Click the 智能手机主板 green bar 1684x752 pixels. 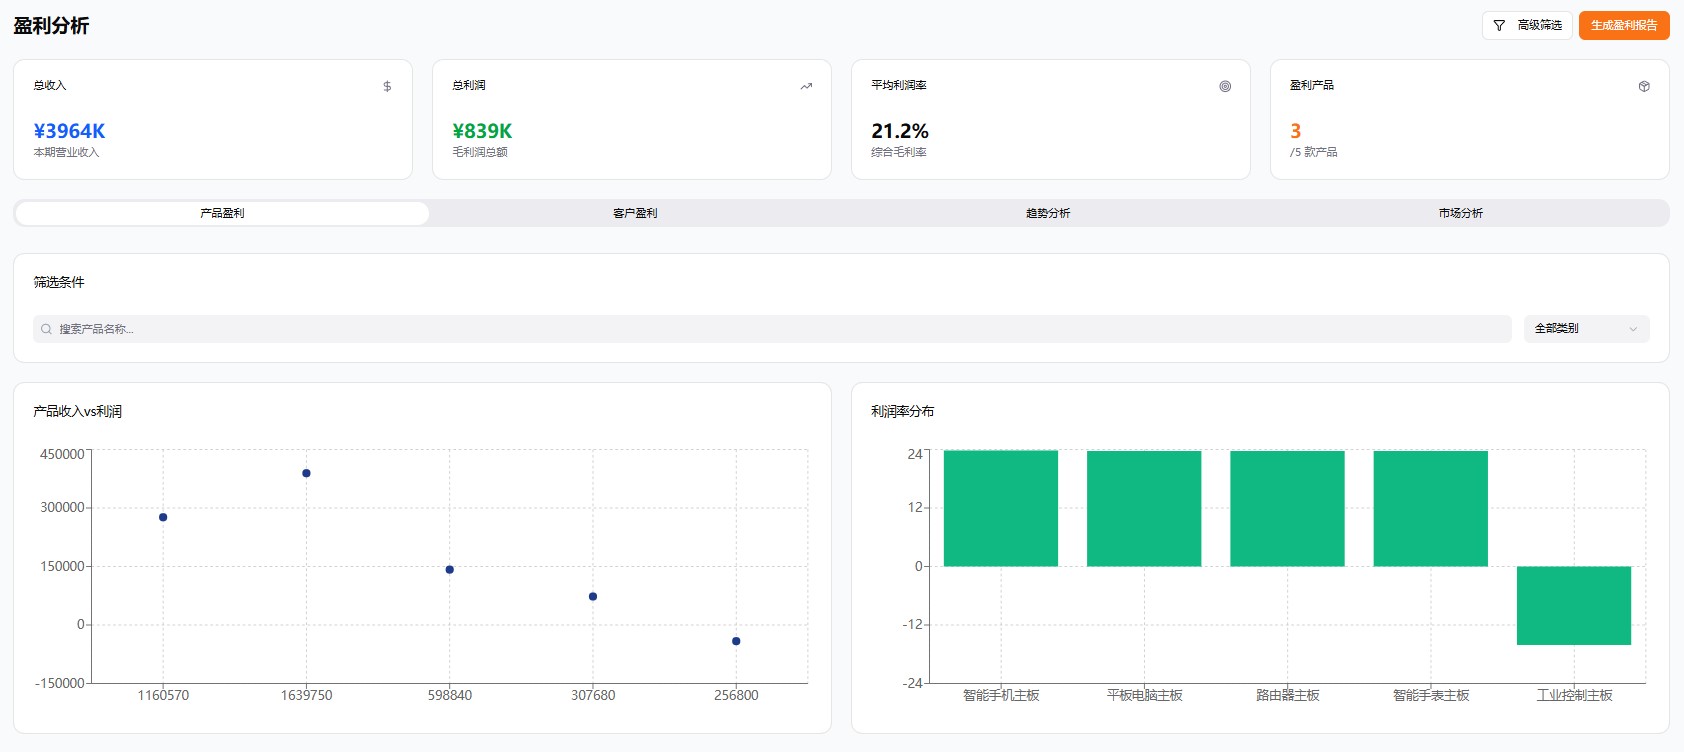coord(1000,508)
